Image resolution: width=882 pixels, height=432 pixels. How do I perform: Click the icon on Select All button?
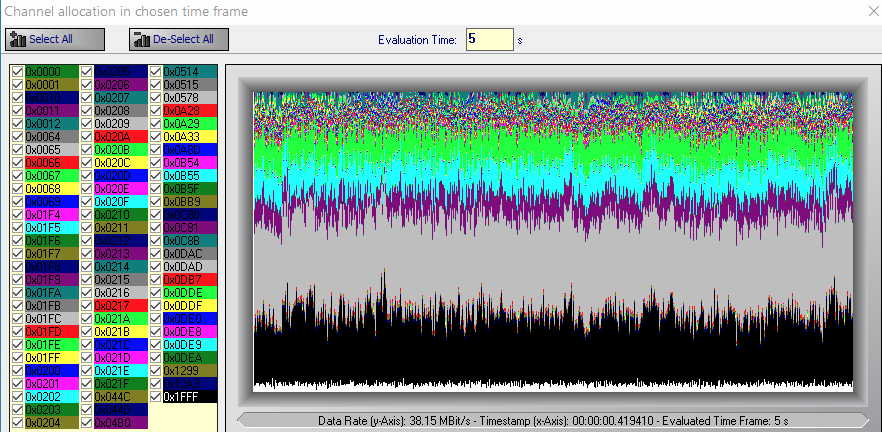[17, 39]
